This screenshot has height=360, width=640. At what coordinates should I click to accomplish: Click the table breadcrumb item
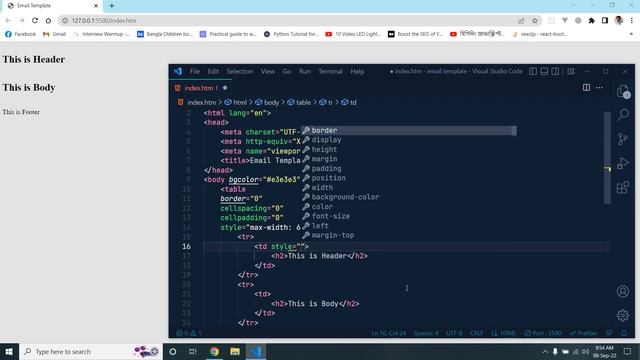click(299, 102)
